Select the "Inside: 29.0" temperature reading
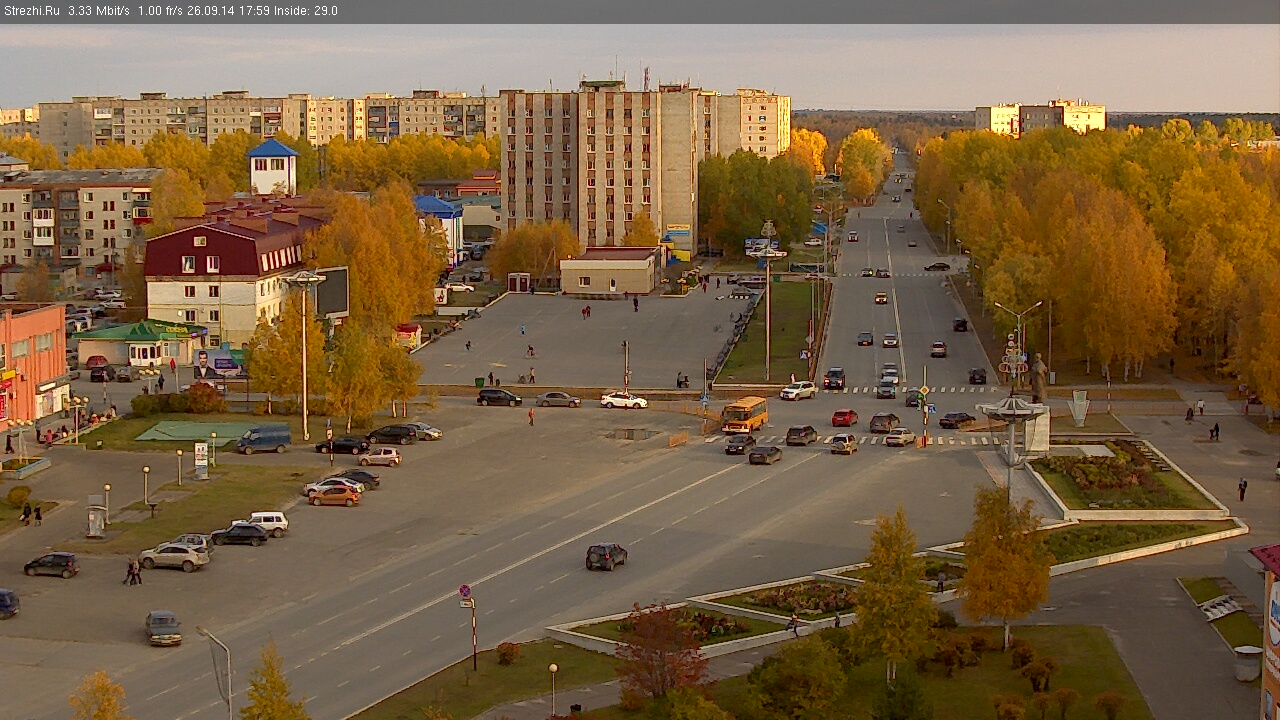1280x720 pixels. pyautogui.click(x=306, y=11)
